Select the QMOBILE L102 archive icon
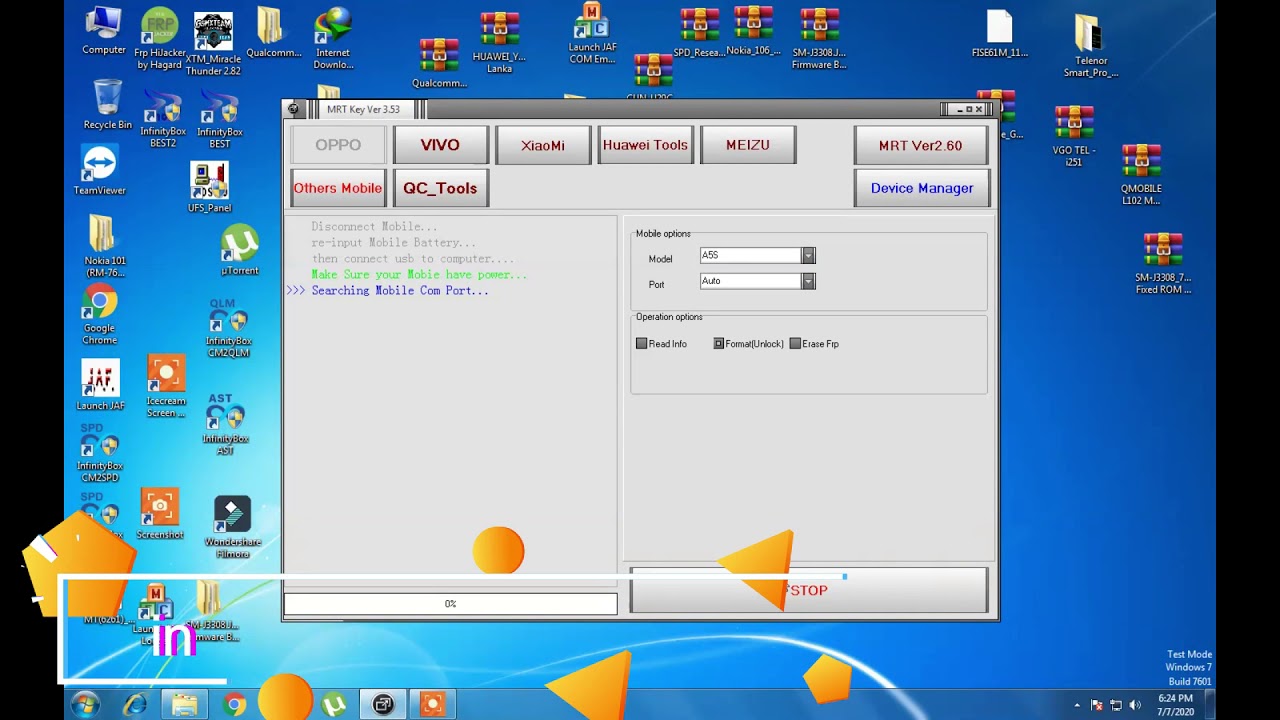 click(1141, 175)
